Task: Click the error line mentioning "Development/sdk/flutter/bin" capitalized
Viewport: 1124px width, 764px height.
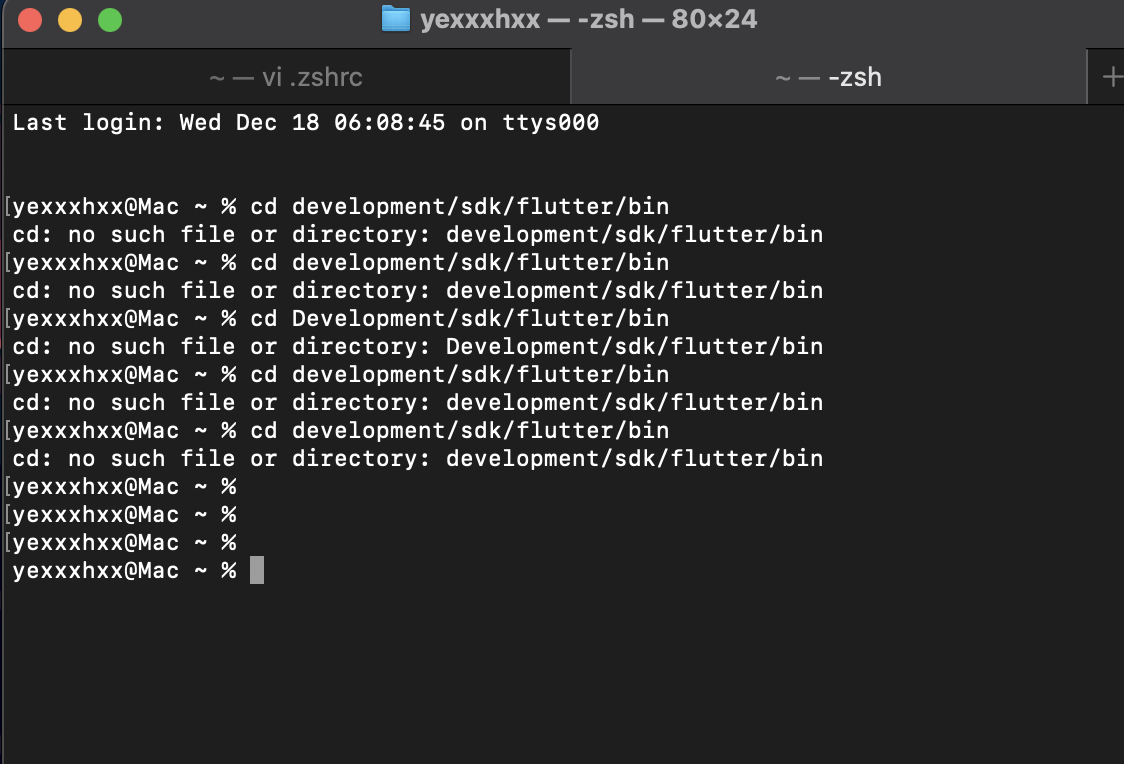Action: (418, 346)
